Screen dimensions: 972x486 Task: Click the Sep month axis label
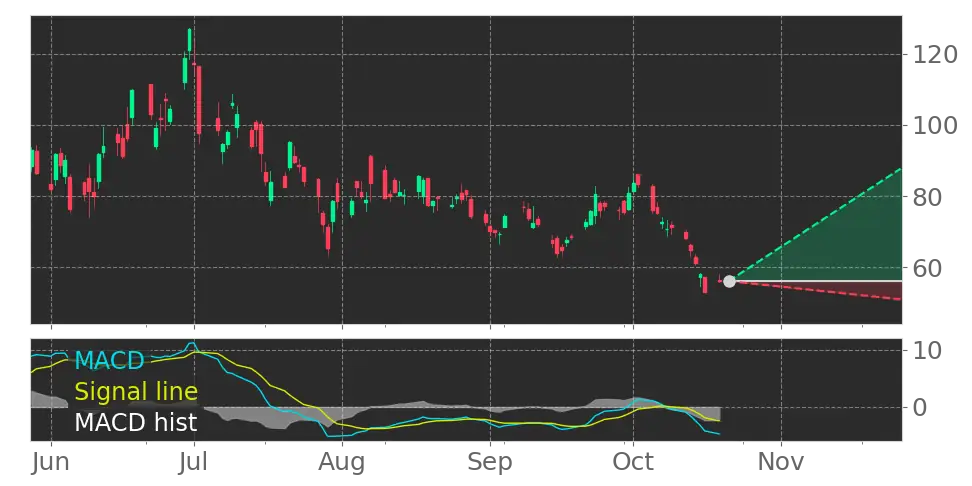coord(490,462)
